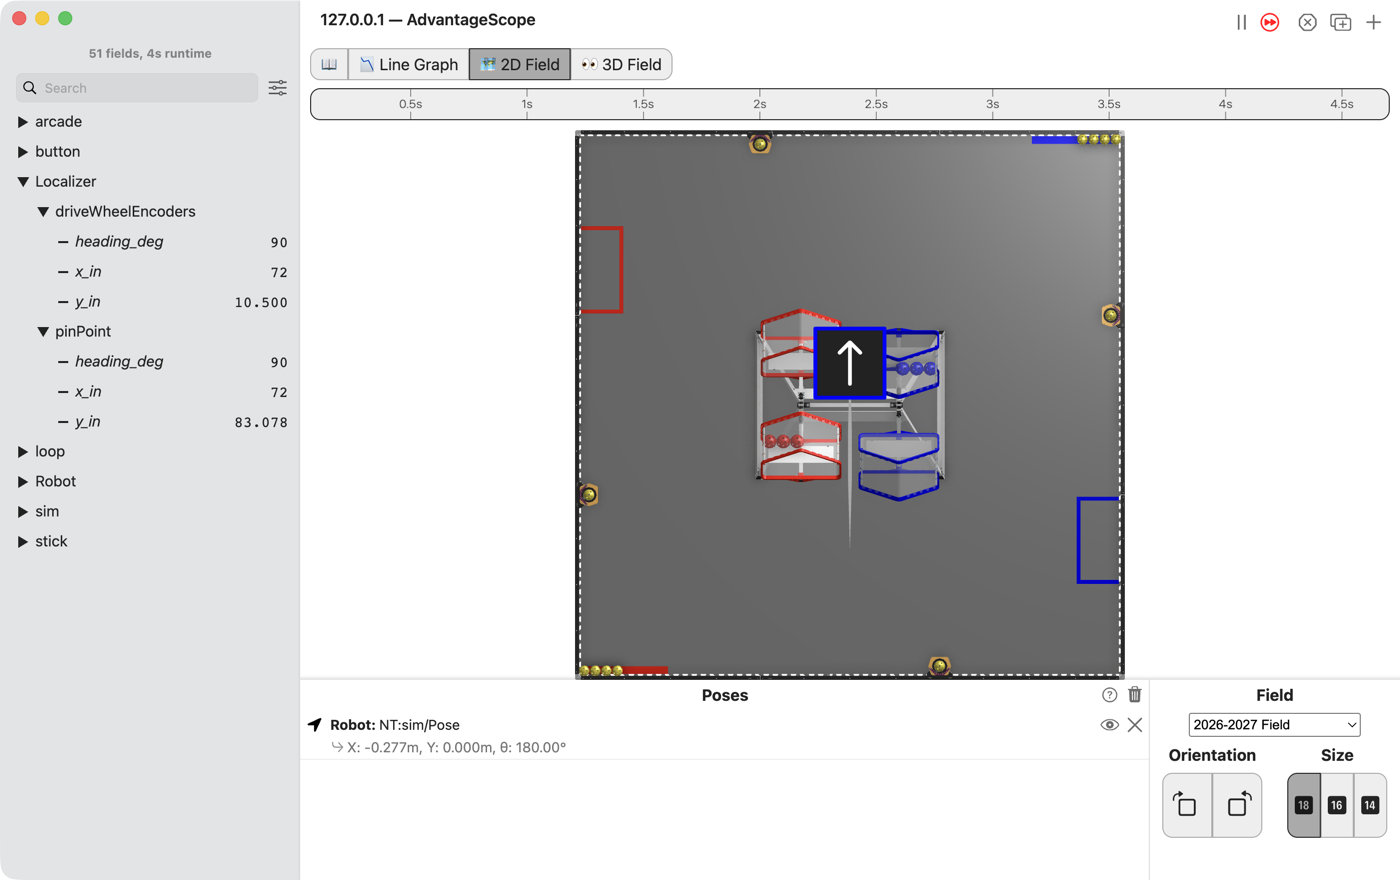Collapse the pinPoint subgroup
Viewport: 1400px width, 880px height.
pos(43,332)
